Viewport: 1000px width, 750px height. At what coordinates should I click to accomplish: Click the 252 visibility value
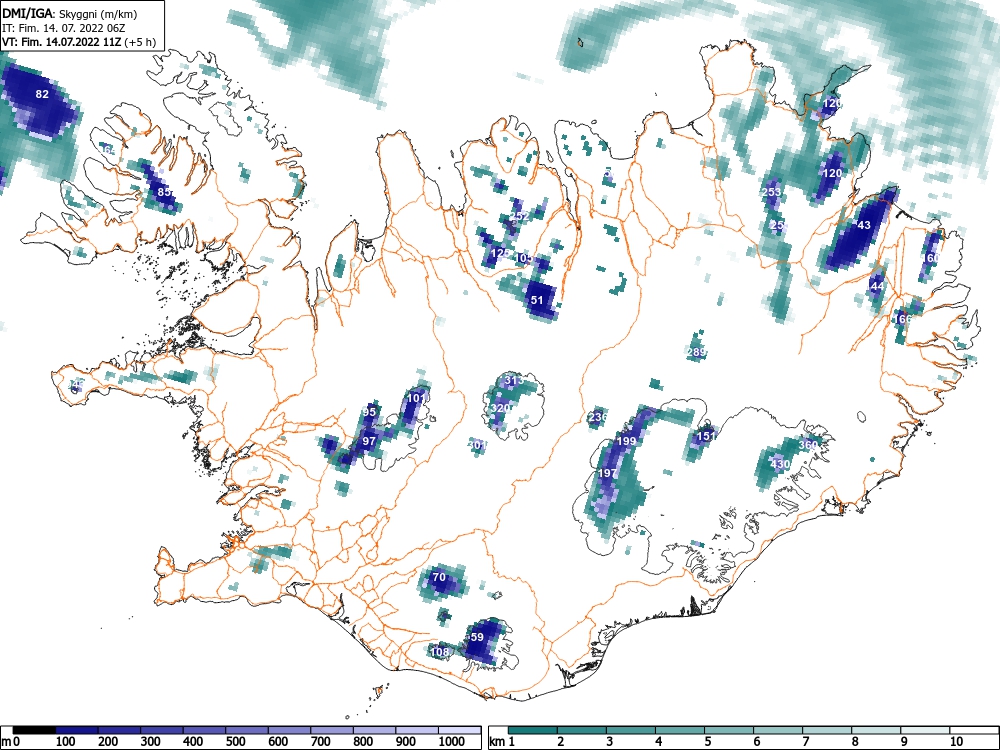tap(518, 216)
